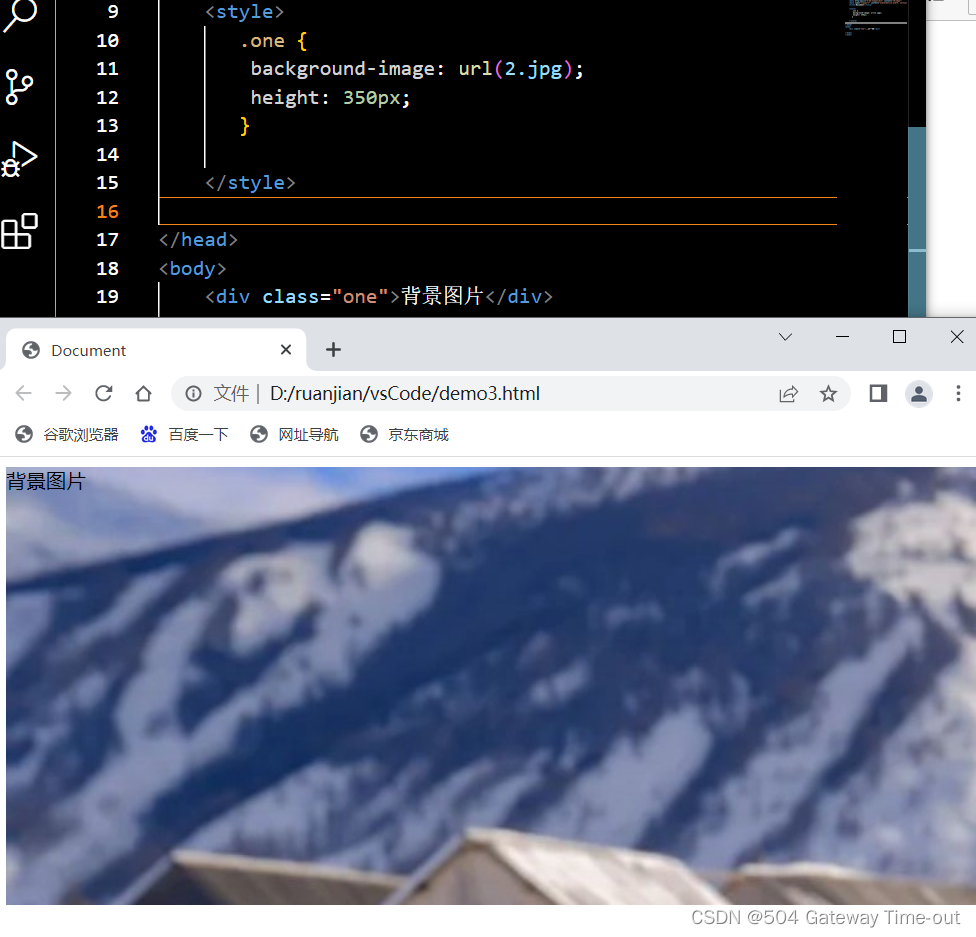The width and height of the screenshot is (976, 937).
Task: Open Chrome three-dot menu
Action: click(958, 393)
